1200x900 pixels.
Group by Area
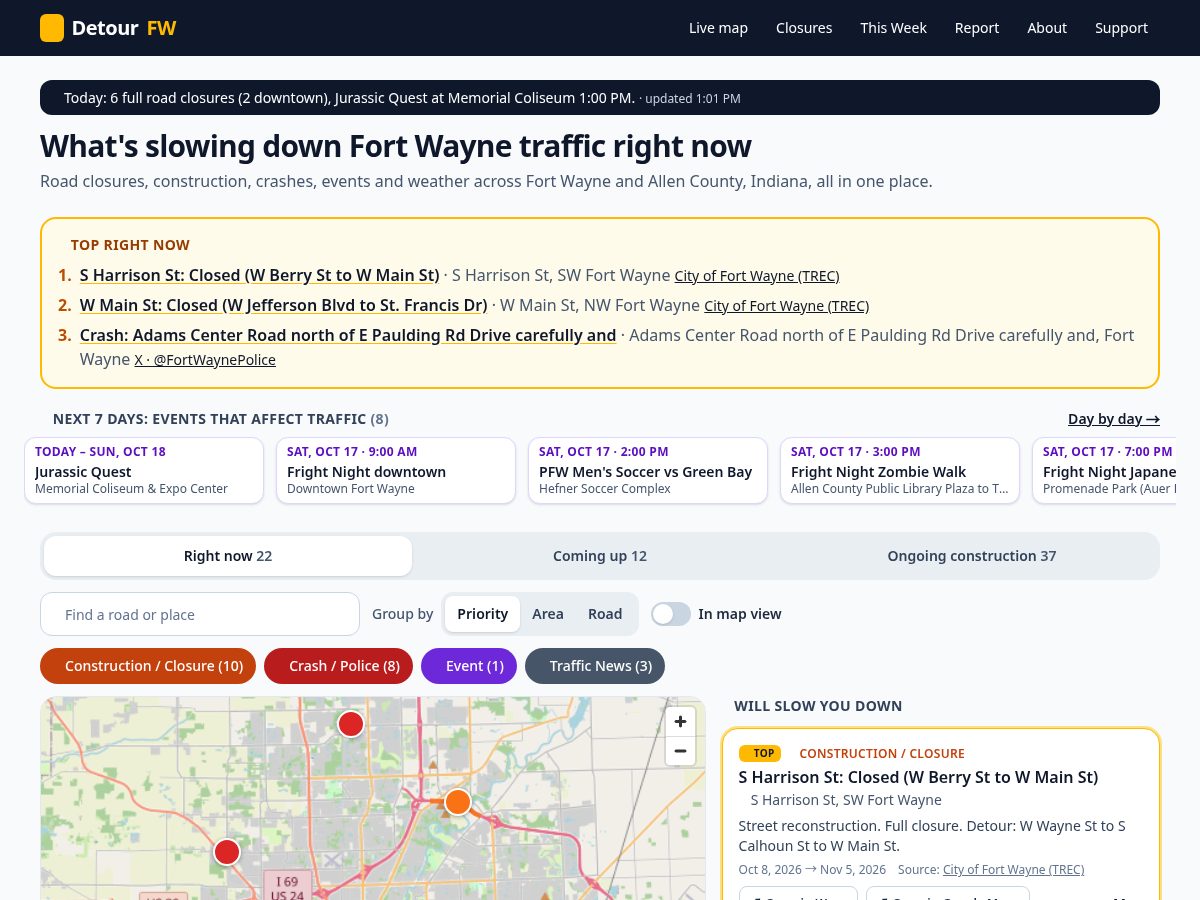[548, 614]
